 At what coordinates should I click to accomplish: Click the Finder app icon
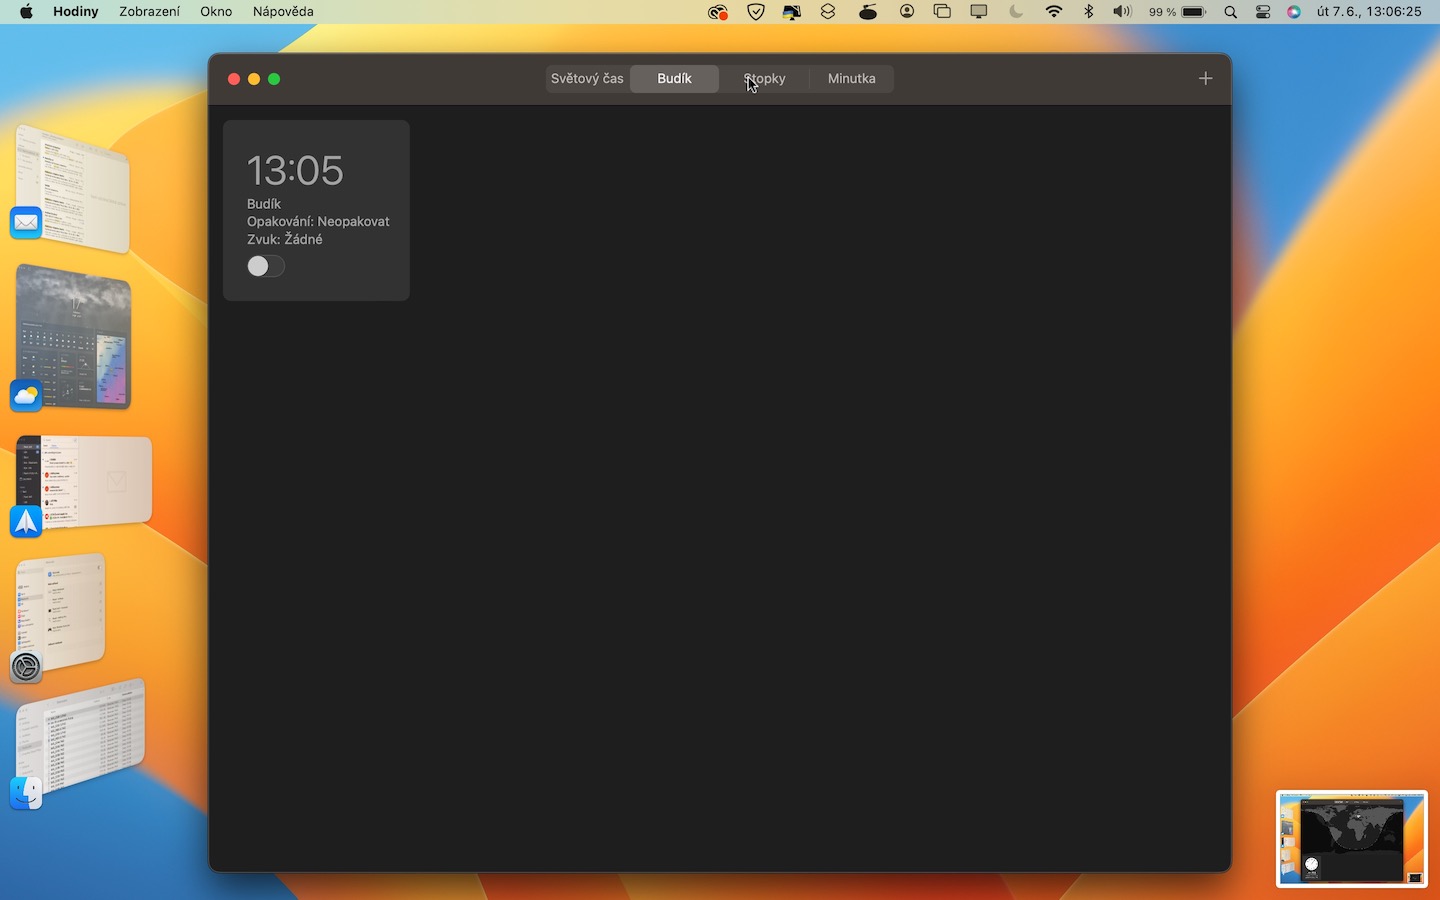point(26,793)
